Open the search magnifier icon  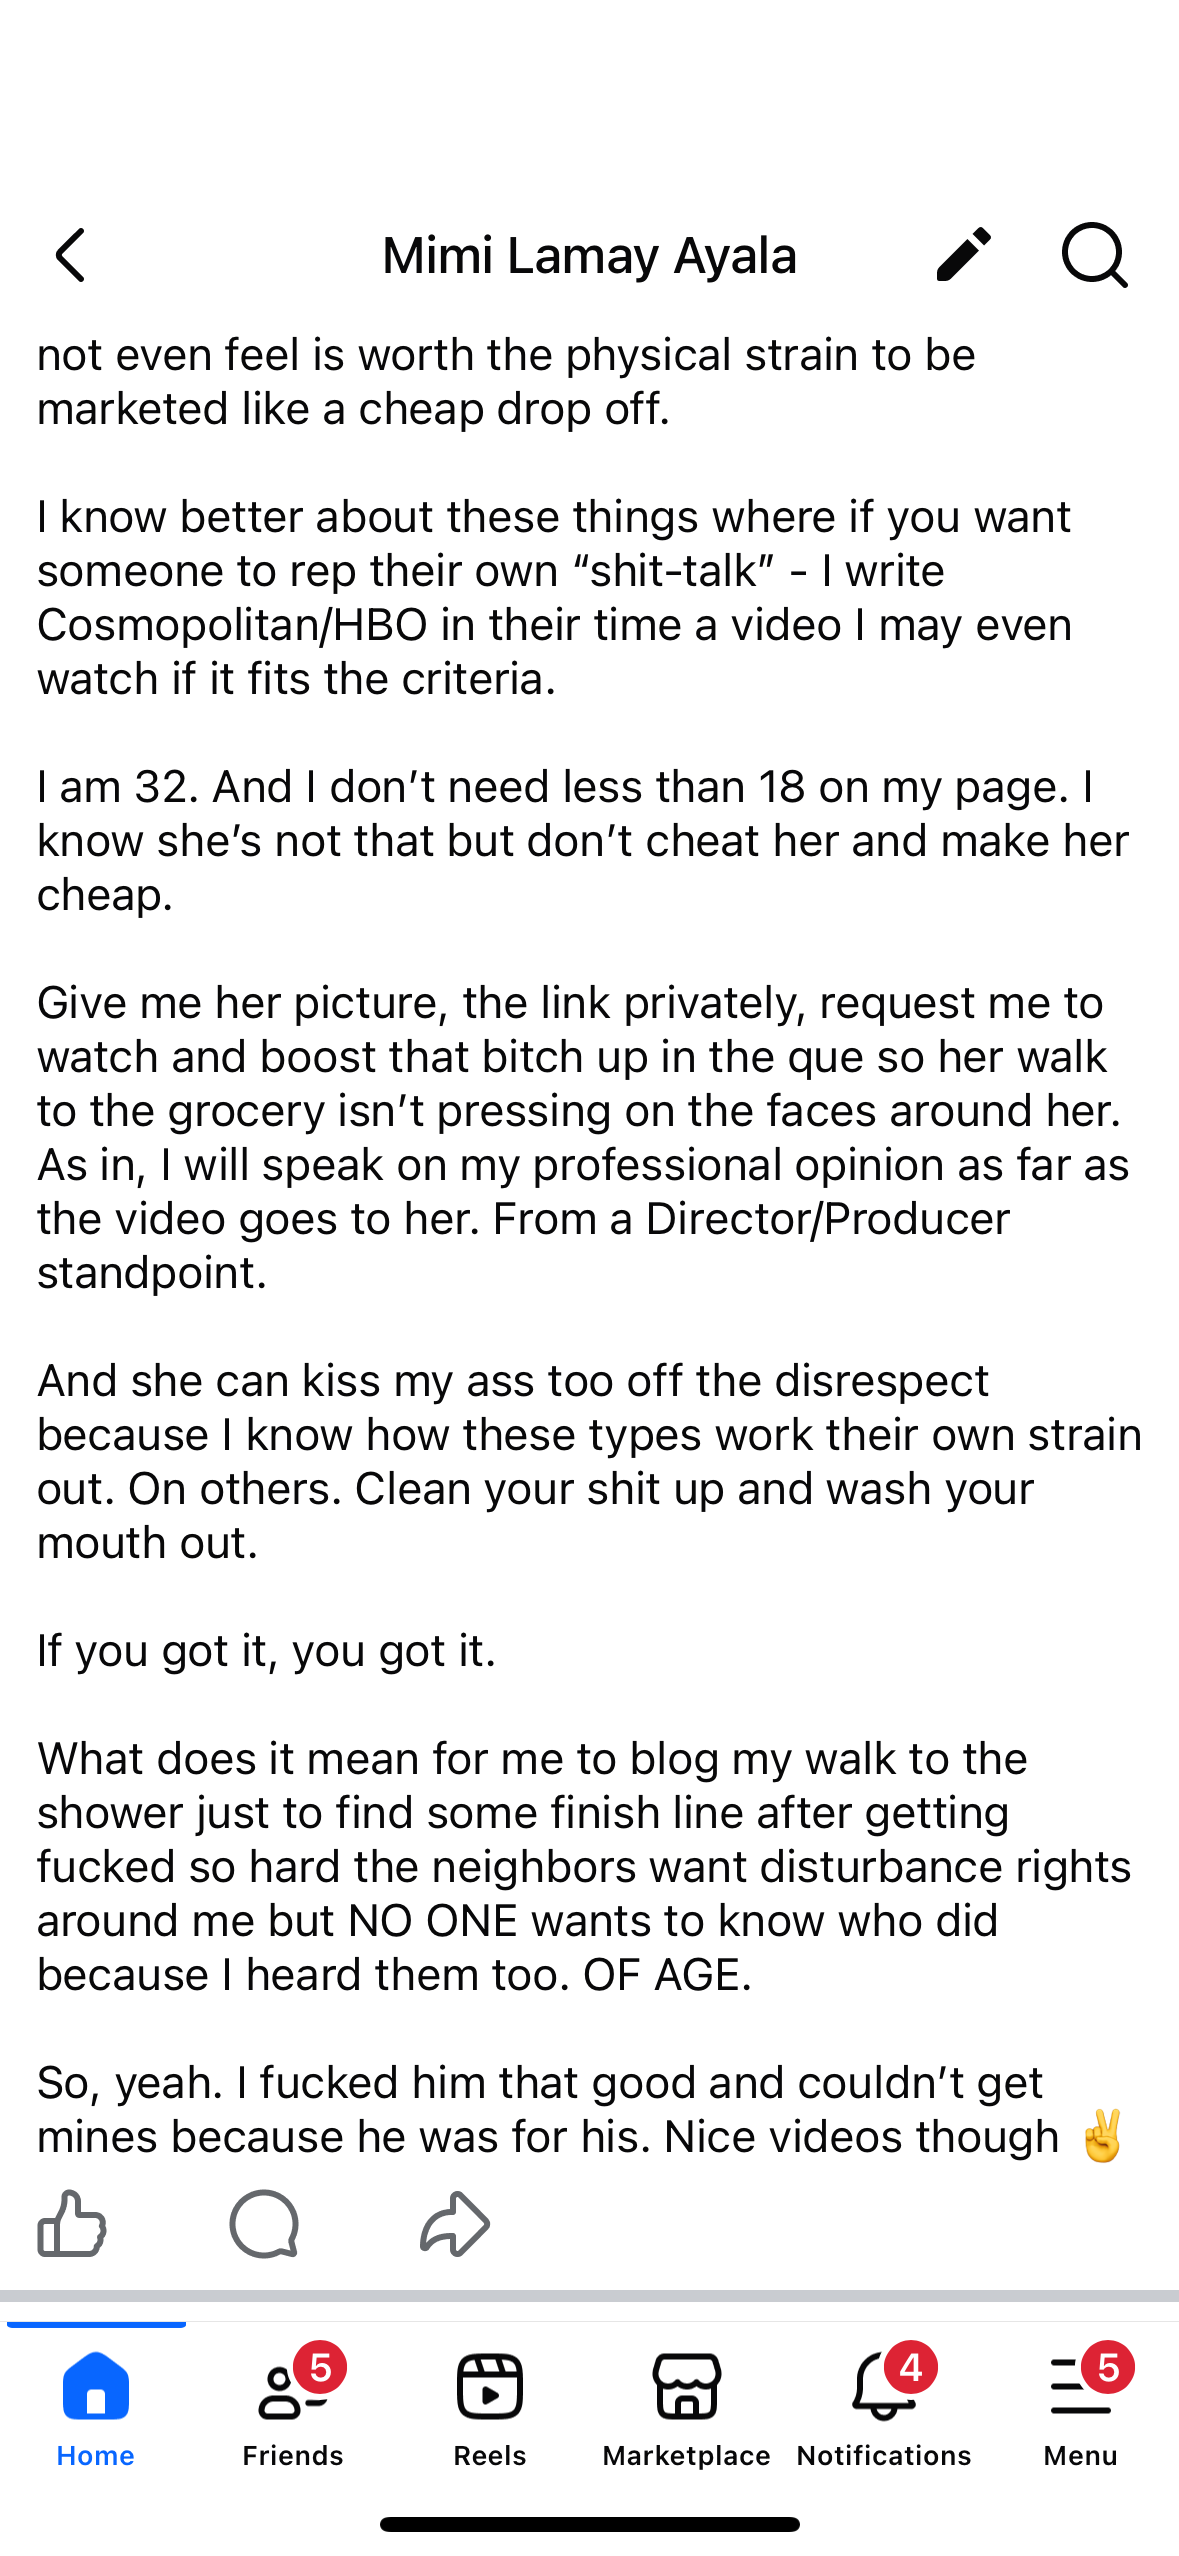point(1094,255)
